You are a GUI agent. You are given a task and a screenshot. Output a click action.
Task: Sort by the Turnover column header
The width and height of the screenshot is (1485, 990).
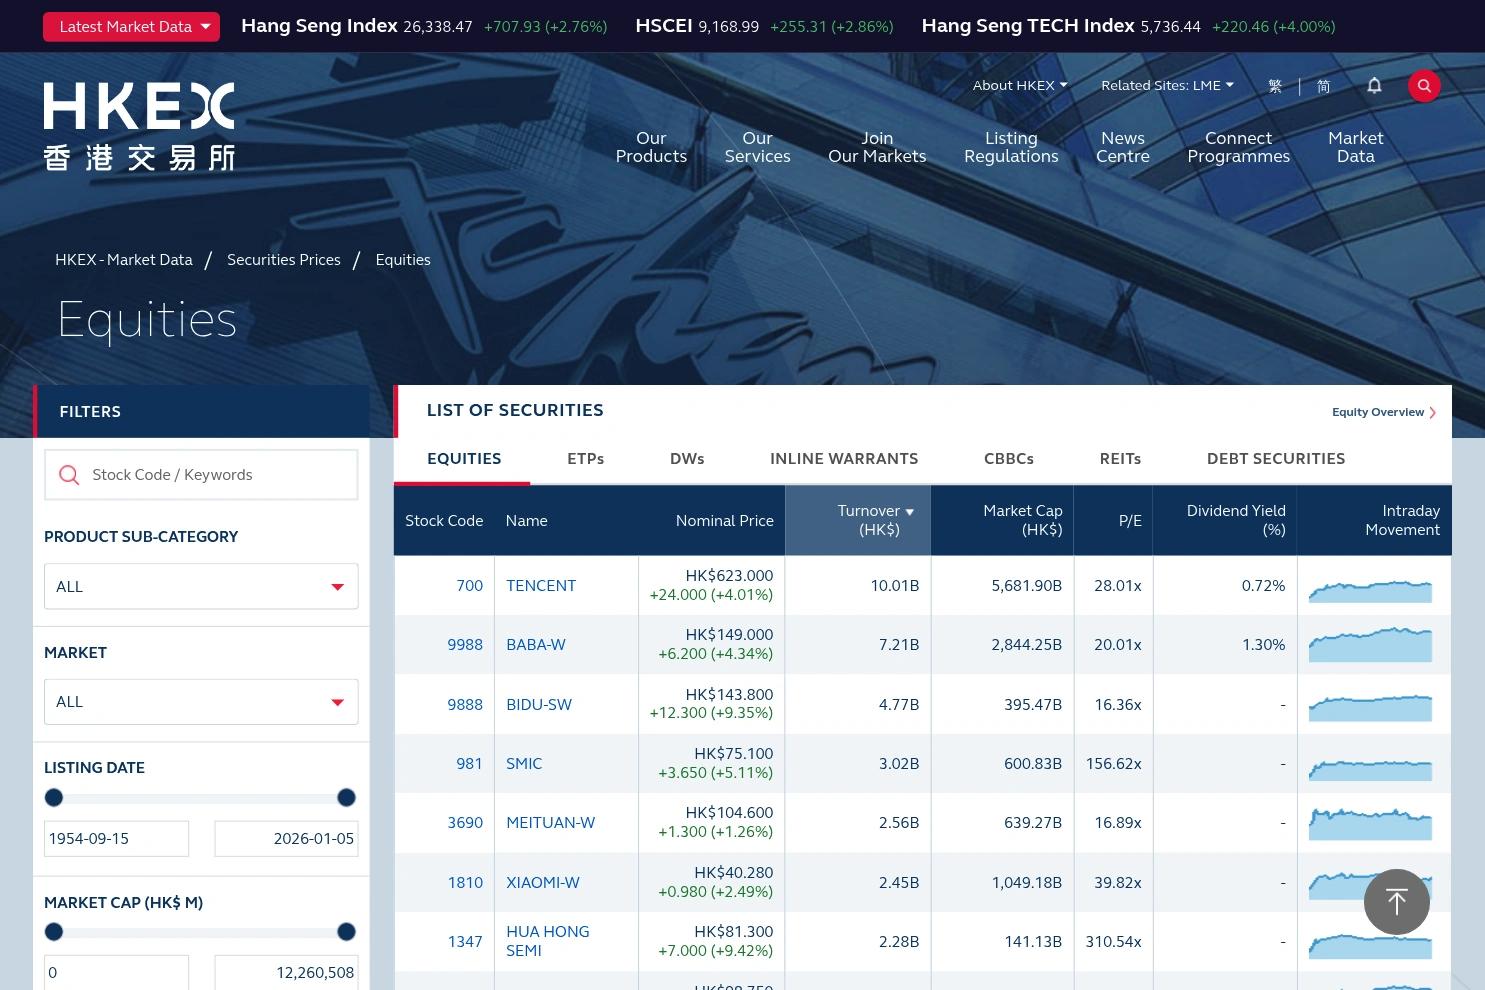click(x=869, y=520)
